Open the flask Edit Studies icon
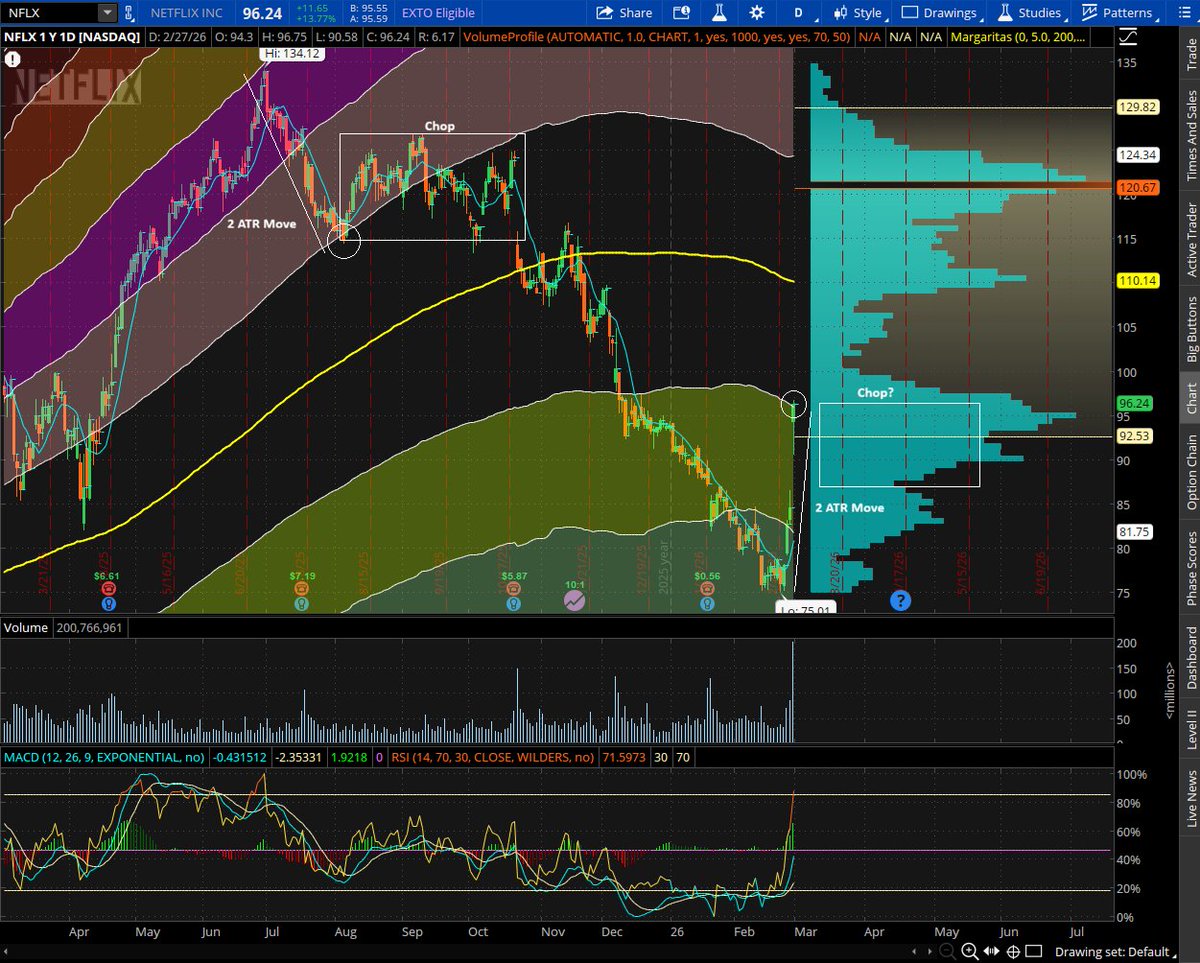1200x963 pixels. click(718, 13)
